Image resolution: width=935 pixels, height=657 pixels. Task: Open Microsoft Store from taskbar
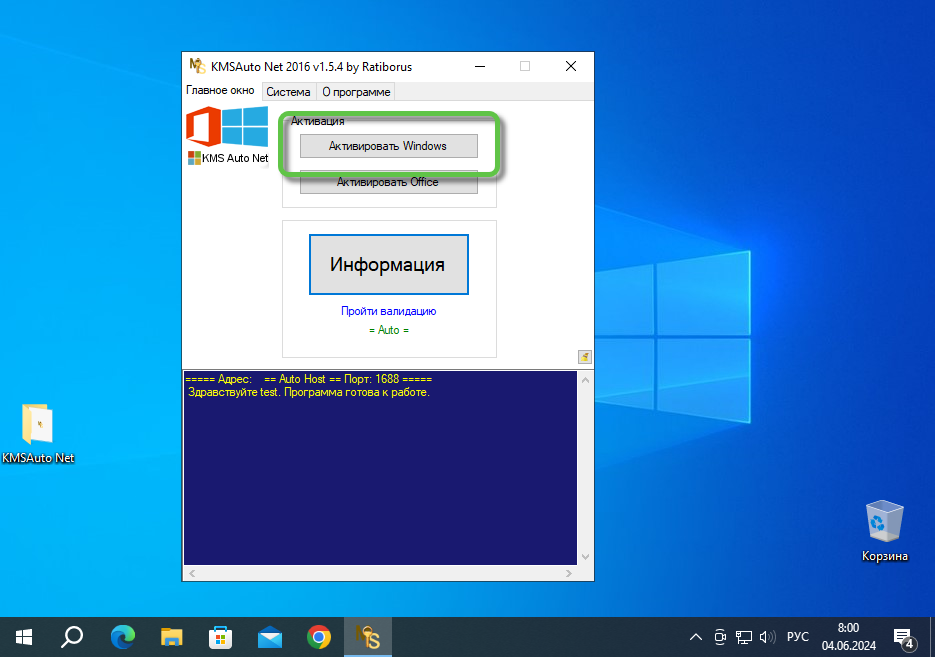(221, 637)
